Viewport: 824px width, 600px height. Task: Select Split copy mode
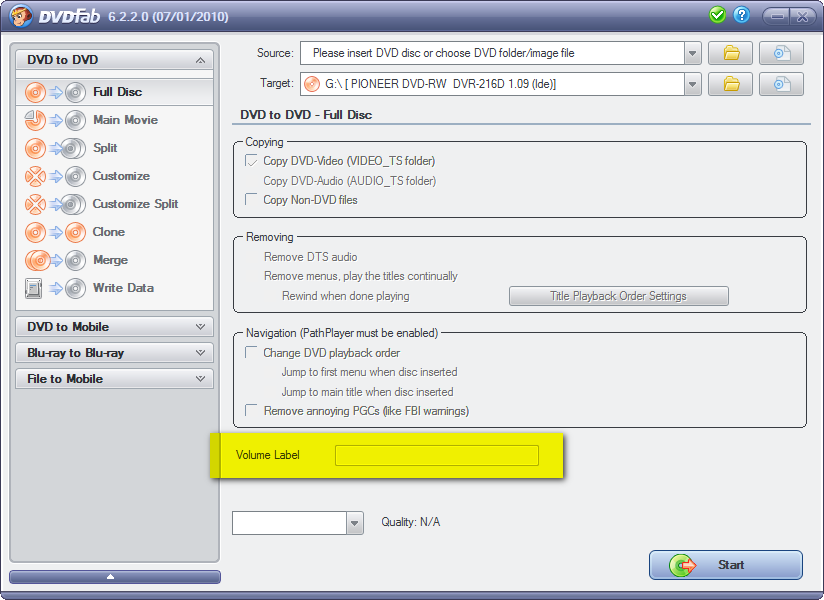point(115,148)
